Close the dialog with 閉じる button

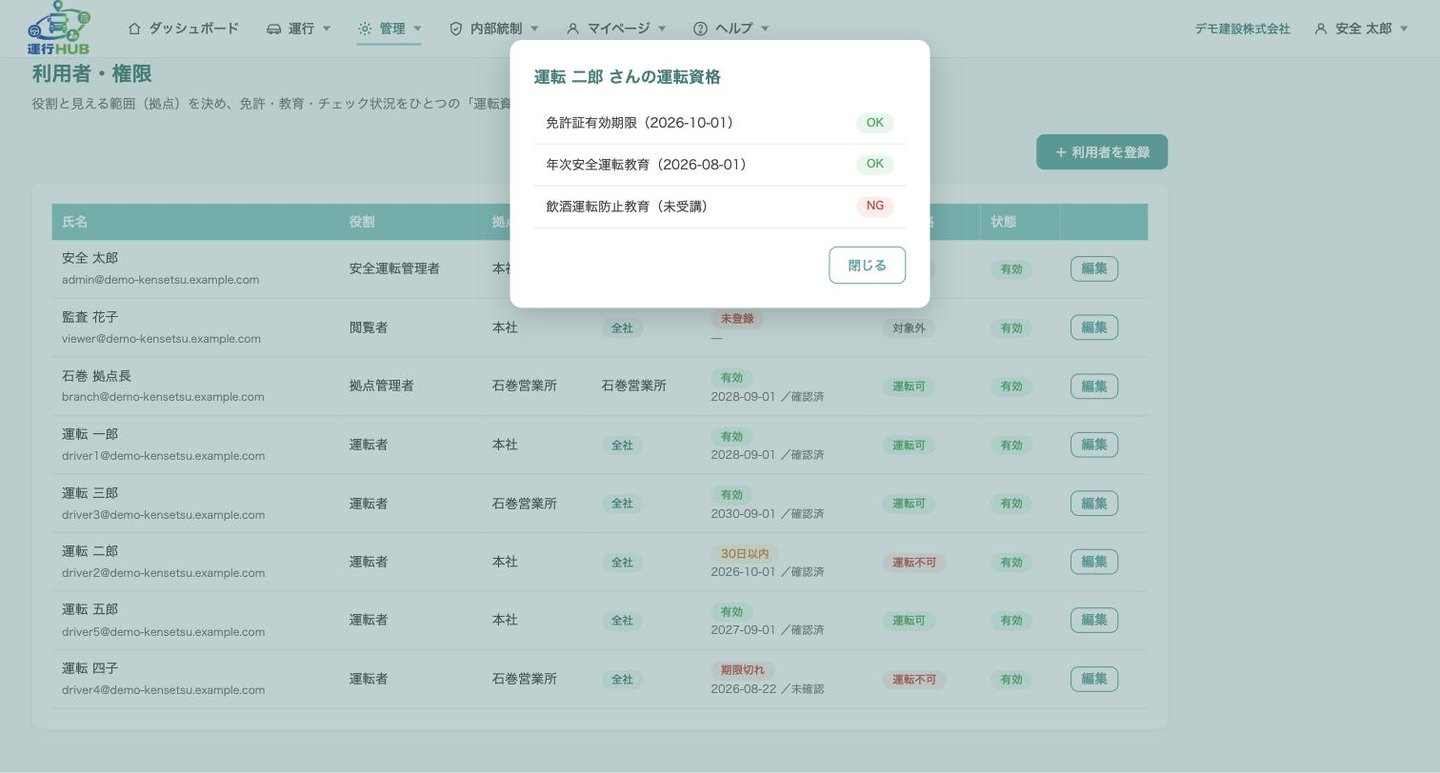(867, 265)
